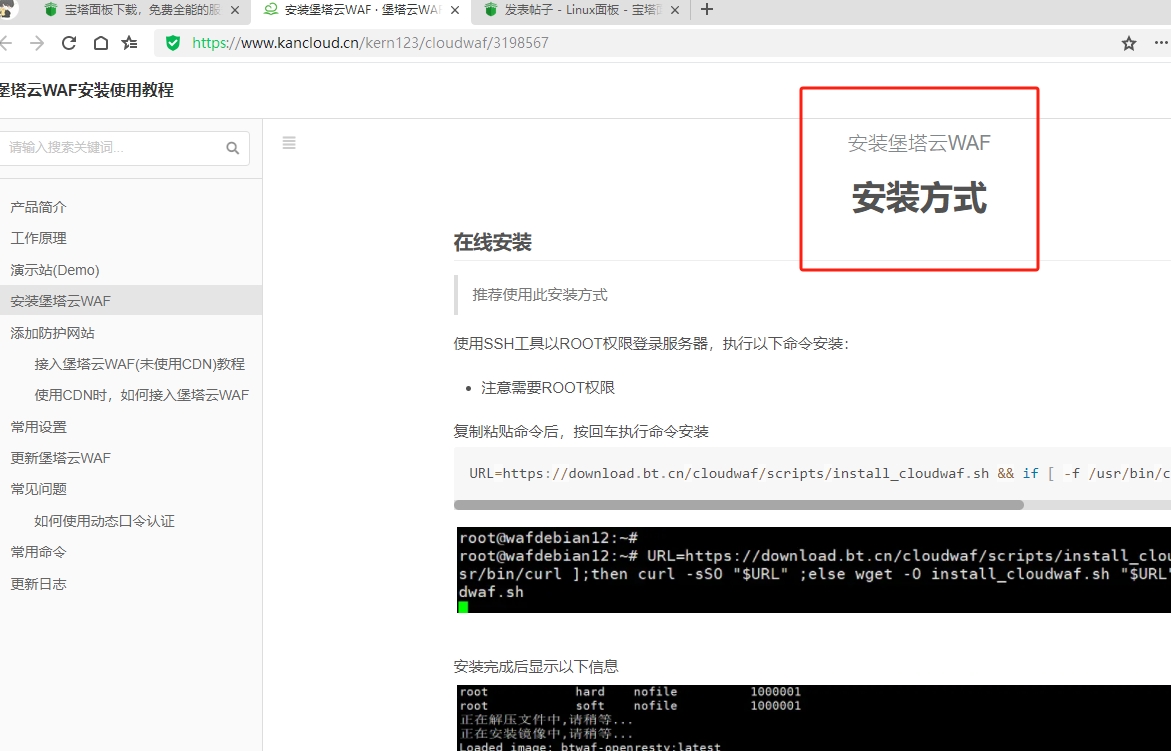Viewport: 1171px width, 751px height.
Task: Open 添加防护网站 in sidebar
Action: click(x=52, y=333)
